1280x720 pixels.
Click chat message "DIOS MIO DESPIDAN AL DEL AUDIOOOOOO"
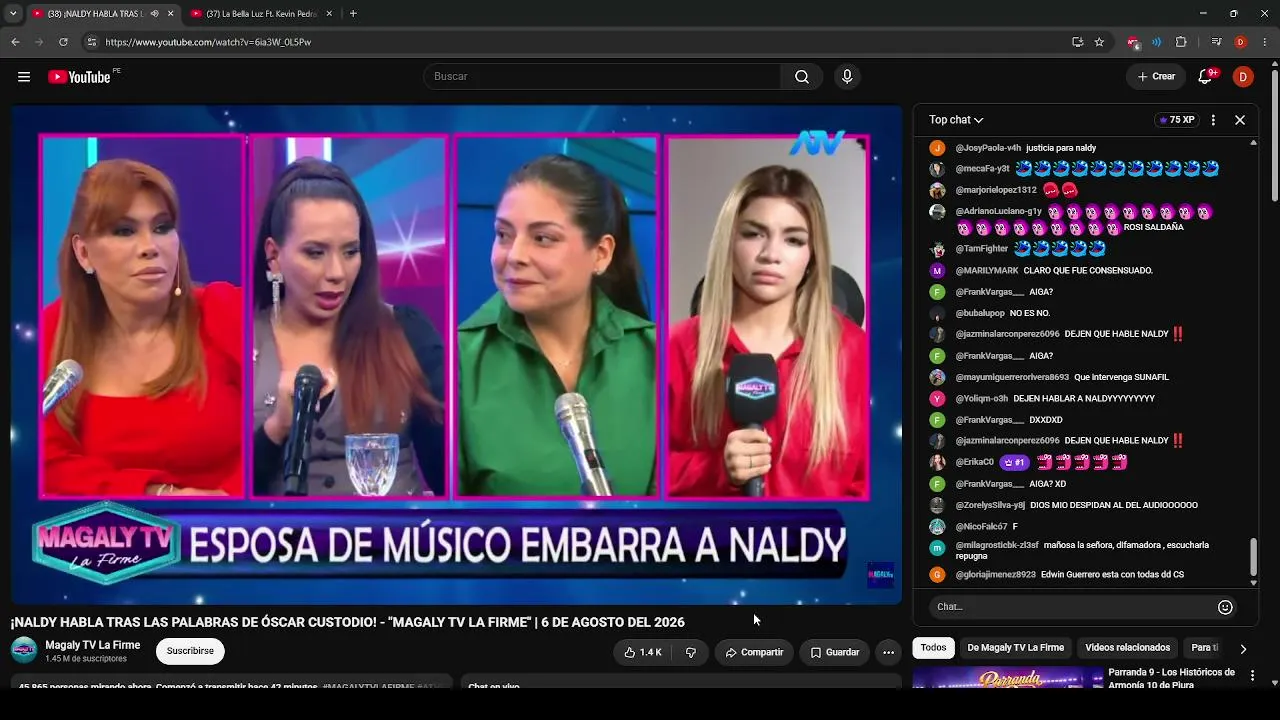(1113, 505)
